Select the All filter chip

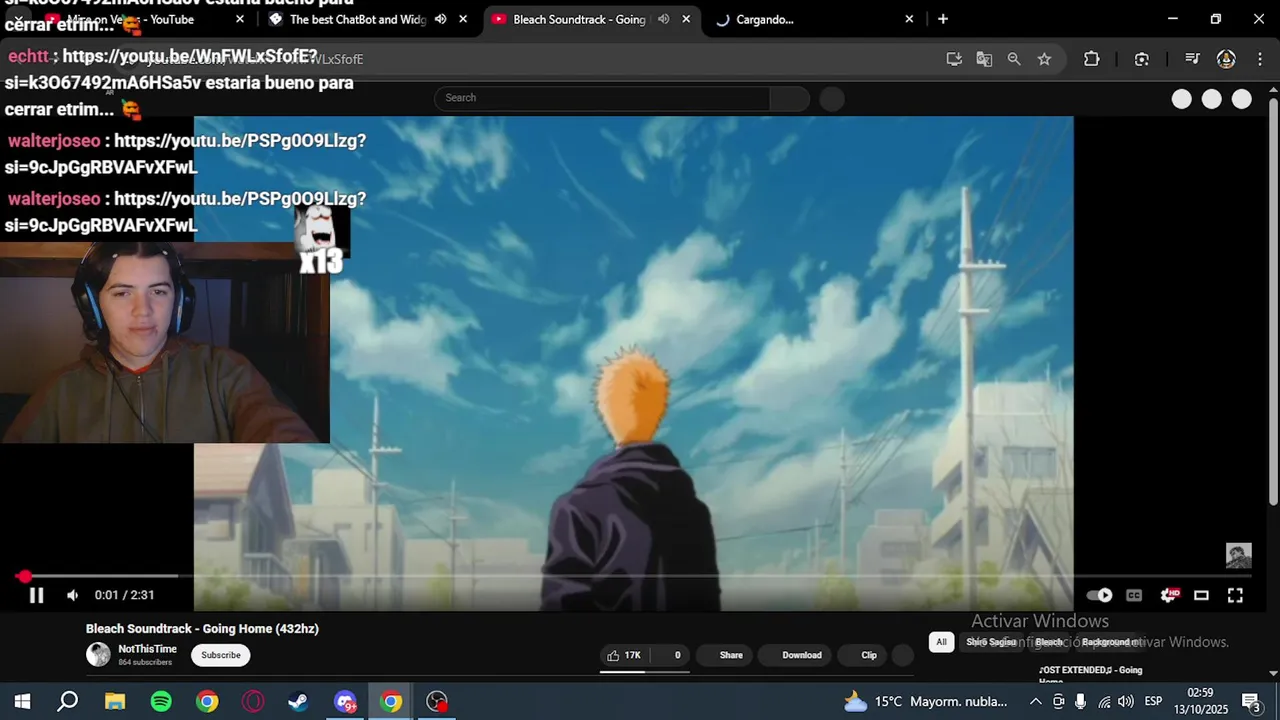[941, 642]
